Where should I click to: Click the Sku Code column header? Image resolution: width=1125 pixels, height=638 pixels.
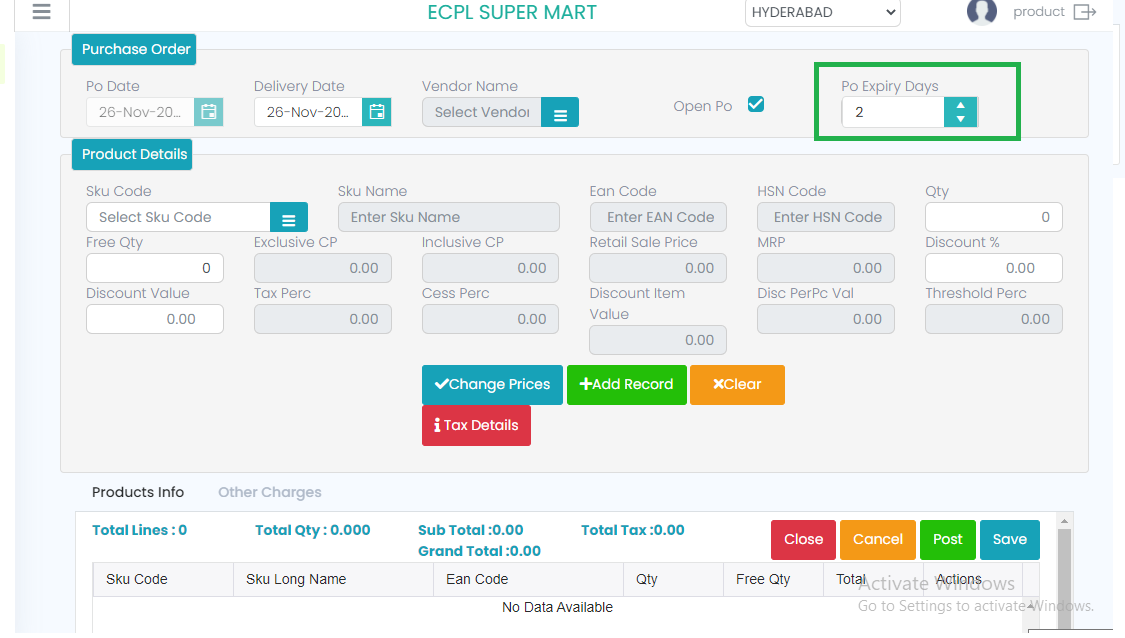click(x=163, y=579)
